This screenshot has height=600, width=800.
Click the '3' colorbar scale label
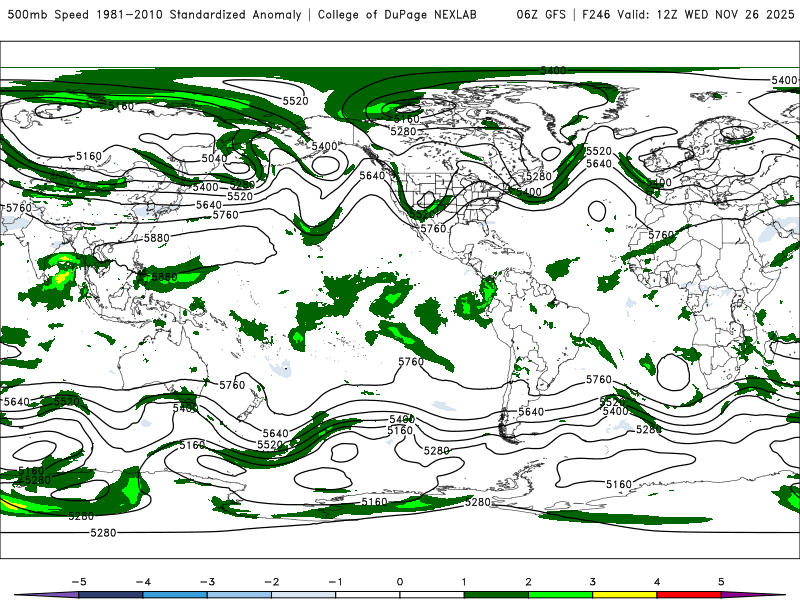click(x=592, y=582)
